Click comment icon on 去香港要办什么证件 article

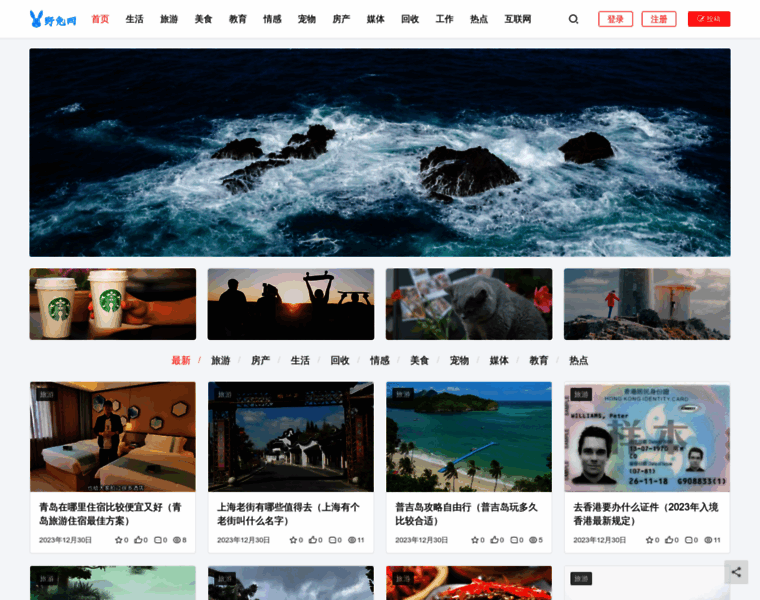tap(688, 540)
